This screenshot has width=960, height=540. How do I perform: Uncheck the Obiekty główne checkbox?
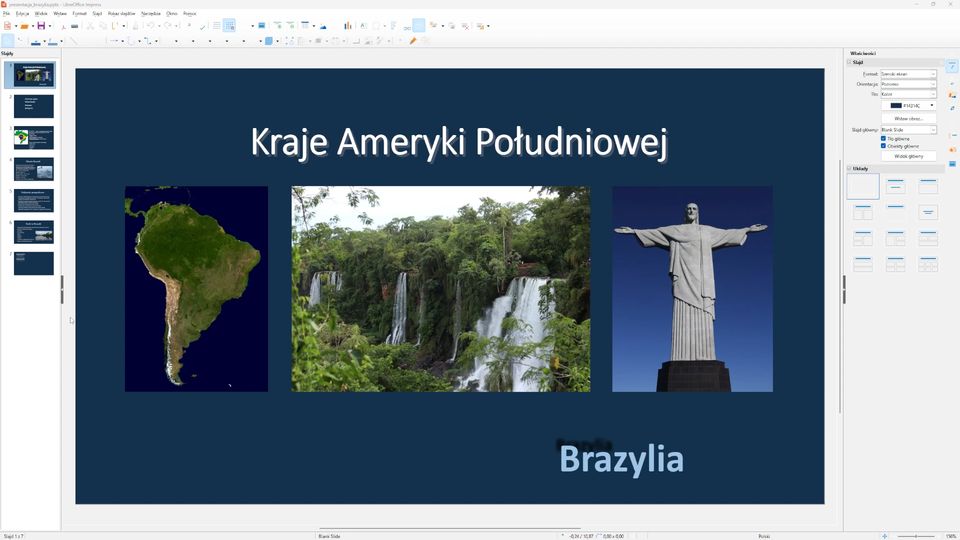click(x=883, y=146)
